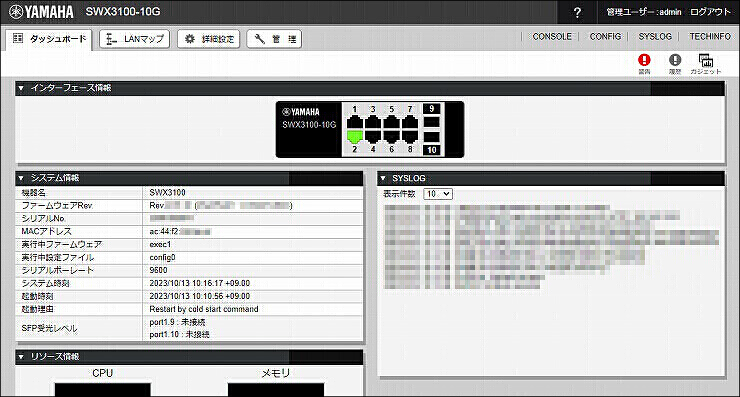Collapse the システム情報 panel
The width and height of the screenshot is (740, 397).
(21, 178)
